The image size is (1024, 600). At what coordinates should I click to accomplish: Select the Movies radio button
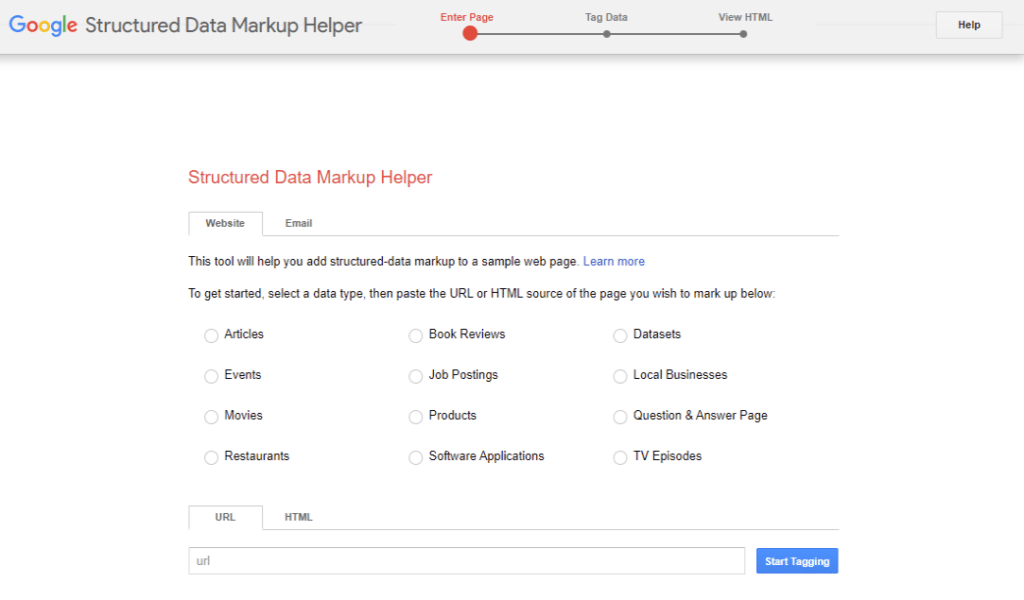click(x=211, y=417)
